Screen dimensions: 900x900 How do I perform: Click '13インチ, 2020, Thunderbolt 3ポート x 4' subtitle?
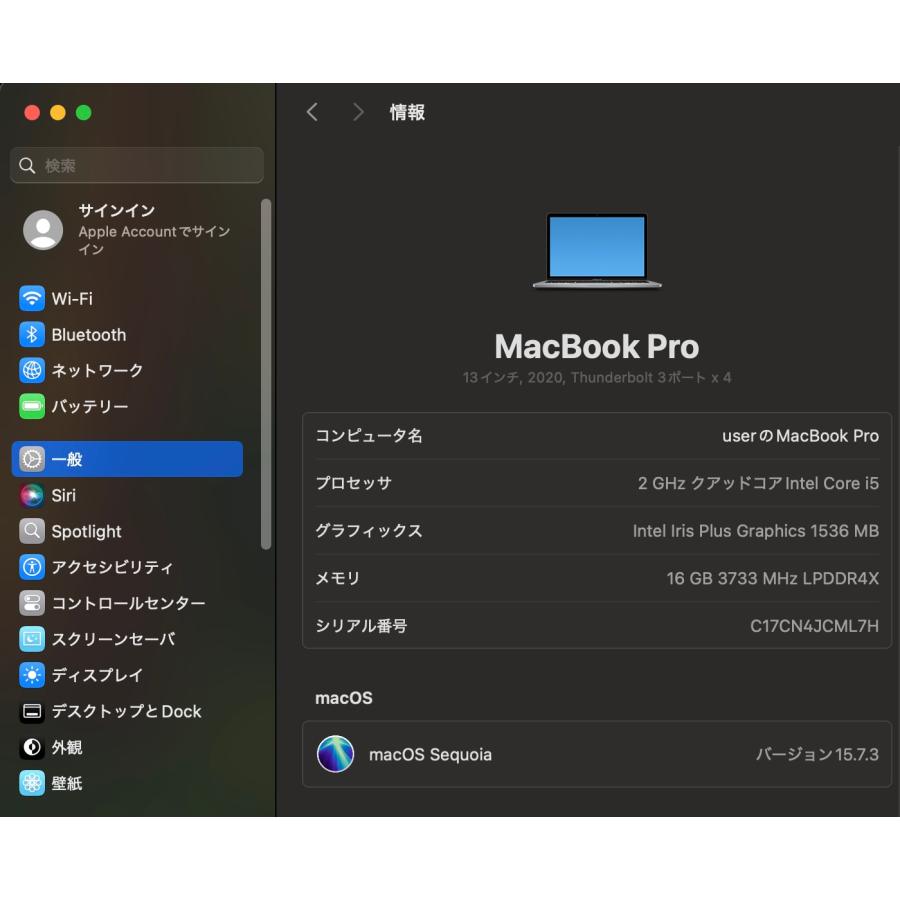coord(597,378)
